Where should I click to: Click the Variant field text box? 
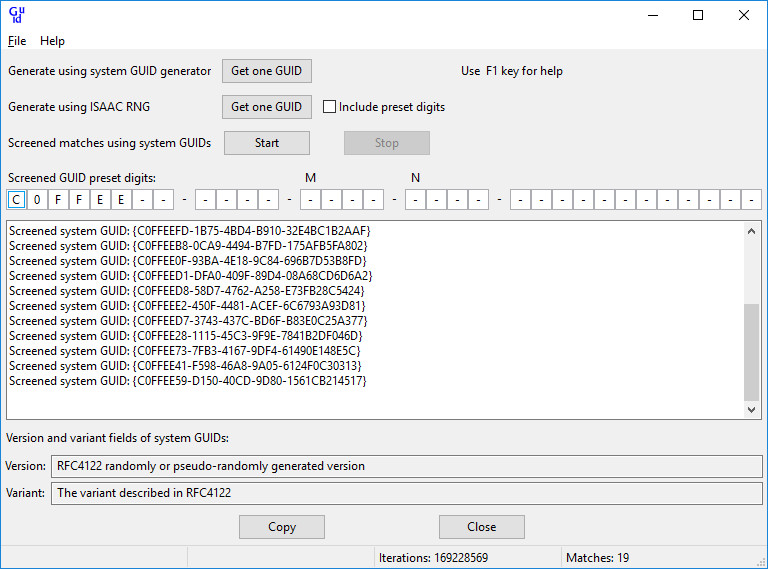407,493
